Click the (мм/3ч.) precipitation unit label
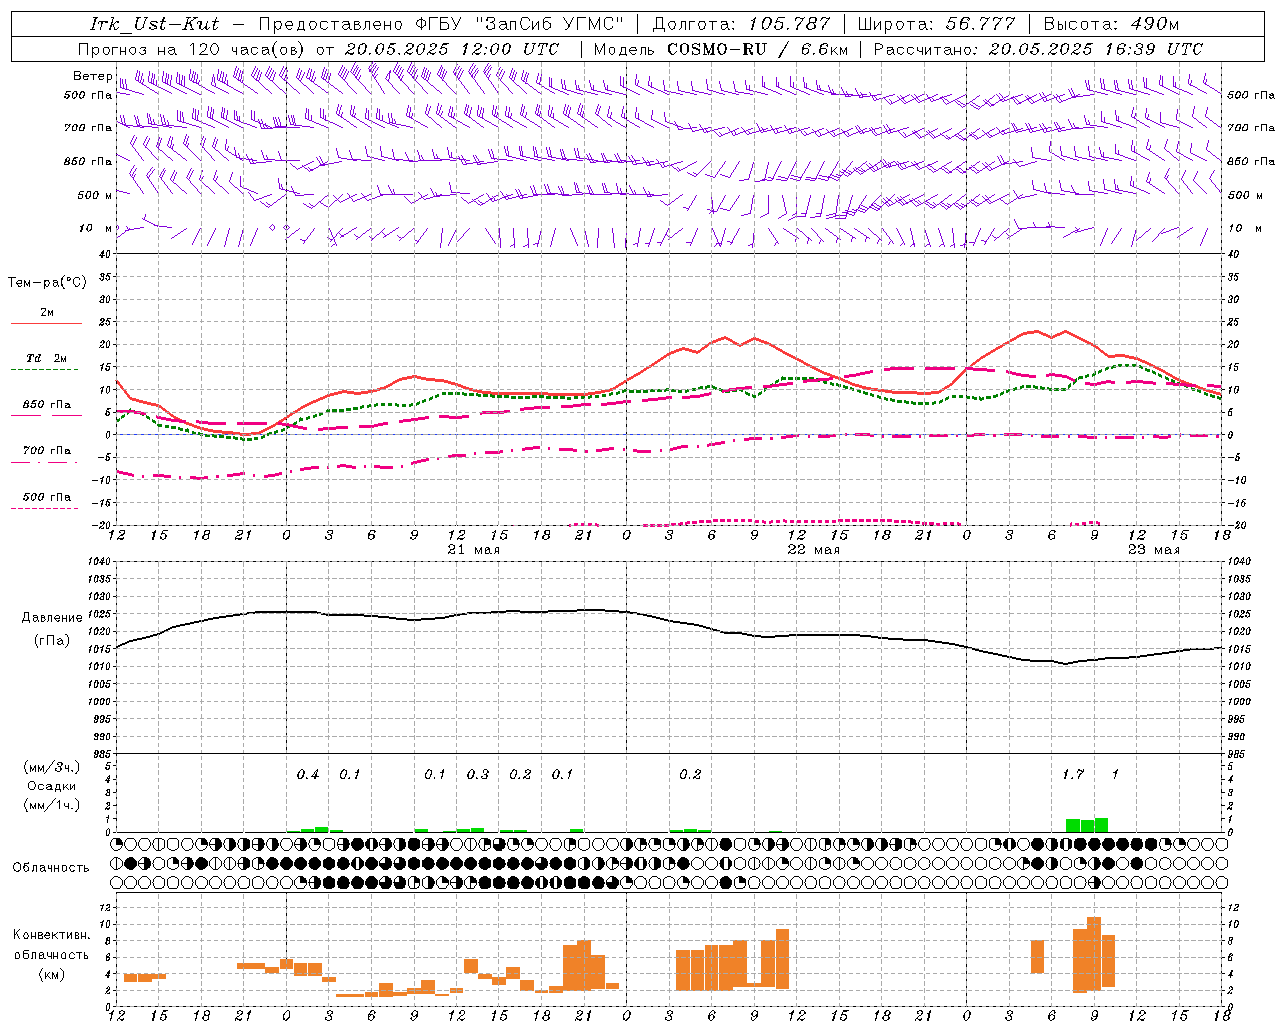The image size is (1280, 1024). point(51,767)
